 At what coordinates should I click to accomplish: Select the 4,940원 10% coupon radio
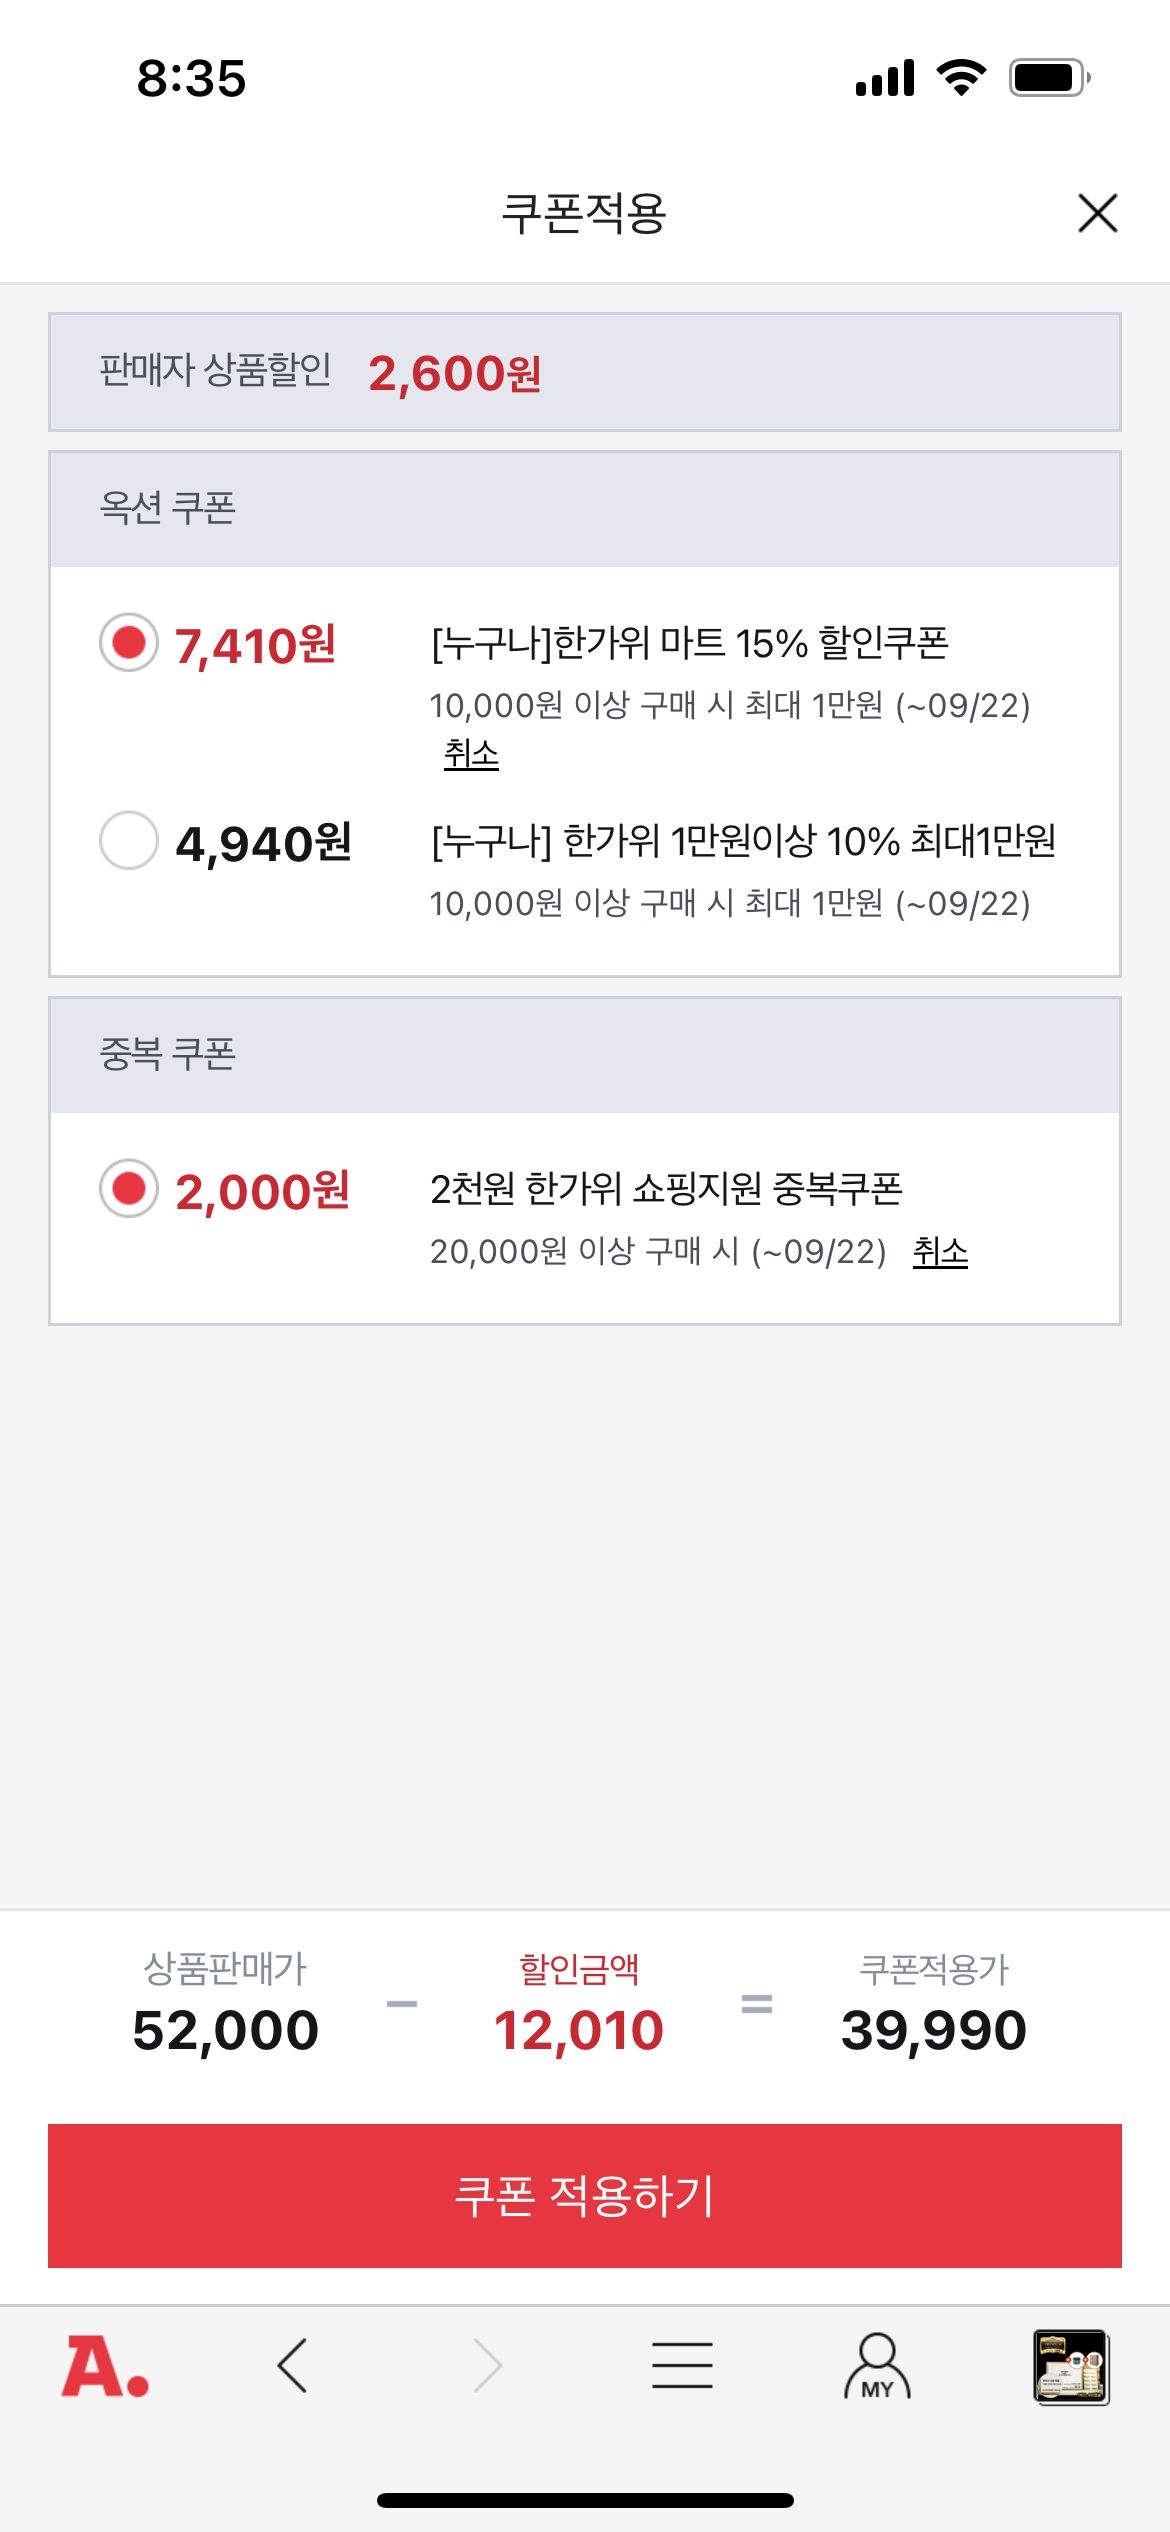129,840
